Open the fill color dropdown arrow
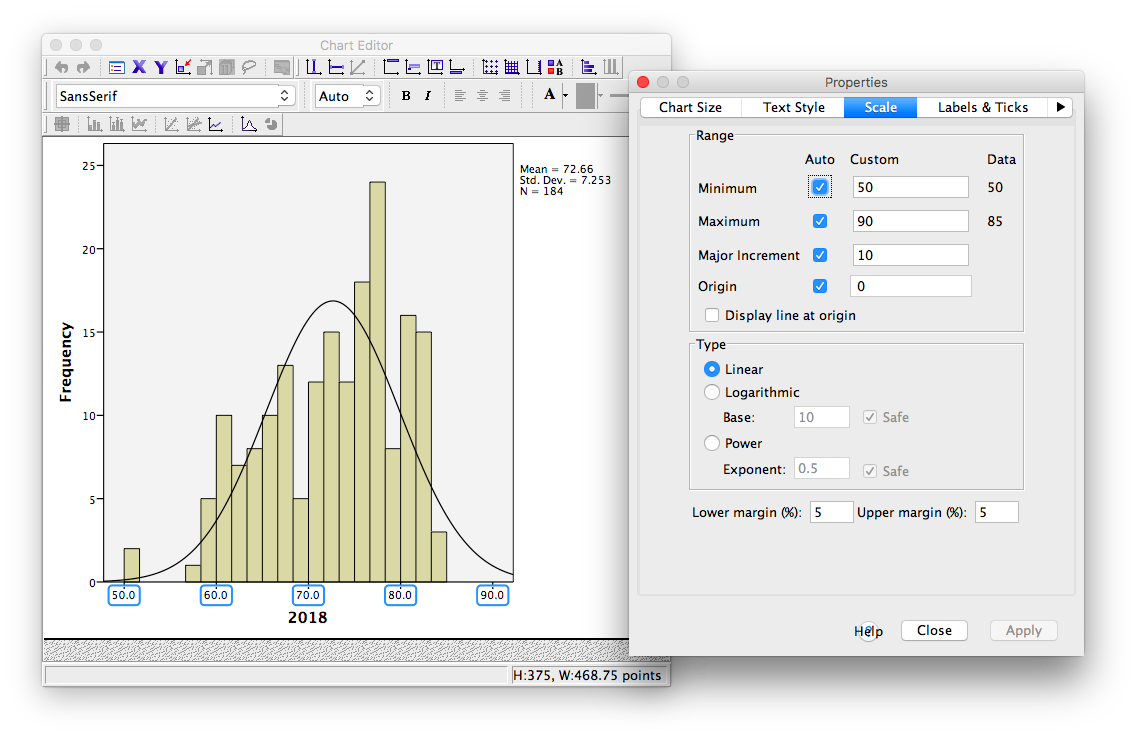1140x737 pixels. [601, 95]
